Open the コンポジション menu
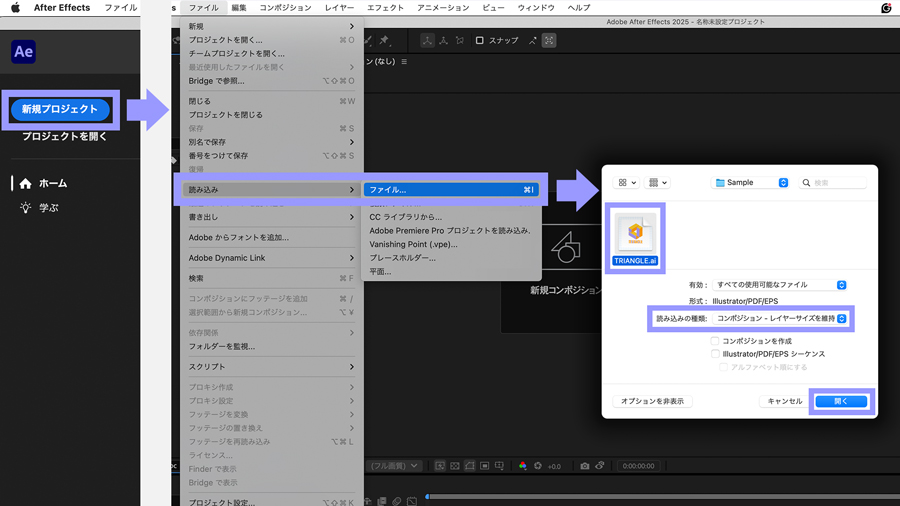 pyautogui.click(x=285, y=7)
